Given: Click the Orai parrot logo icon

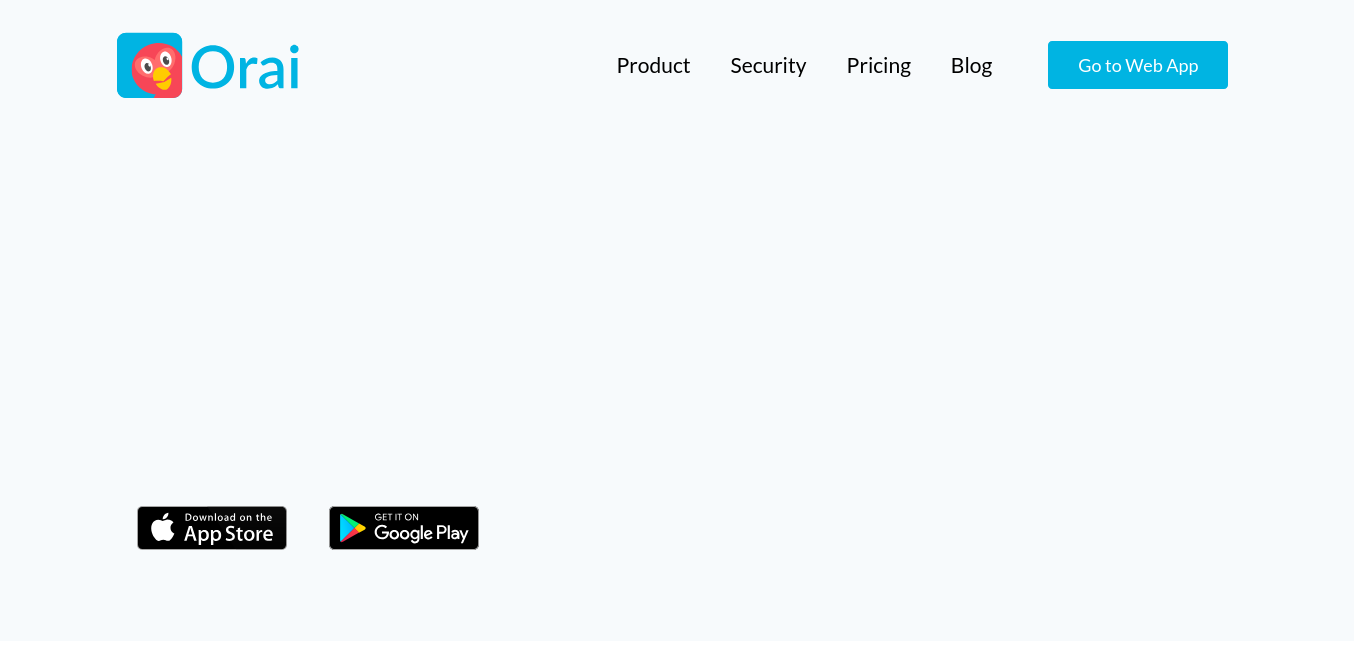Looking at the screenshot, I should pyautogui.click(x=150, y=65).
